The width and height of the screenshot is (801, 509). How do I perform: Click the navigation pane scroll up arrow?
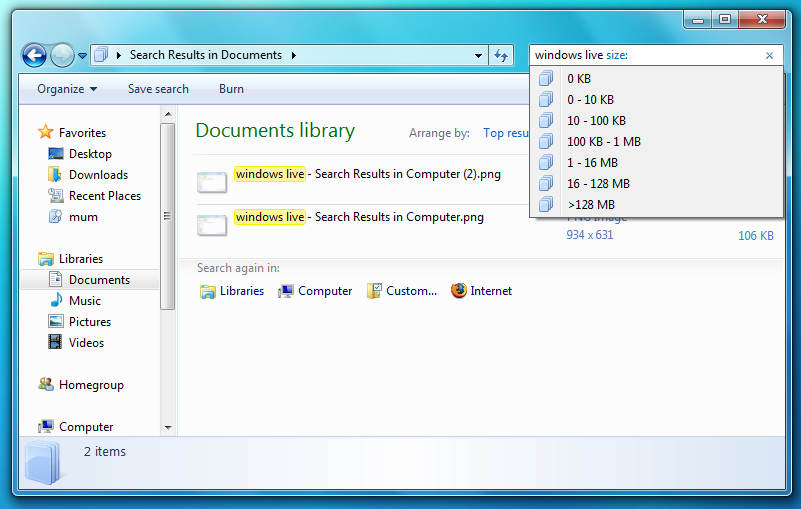pos(168,114)
